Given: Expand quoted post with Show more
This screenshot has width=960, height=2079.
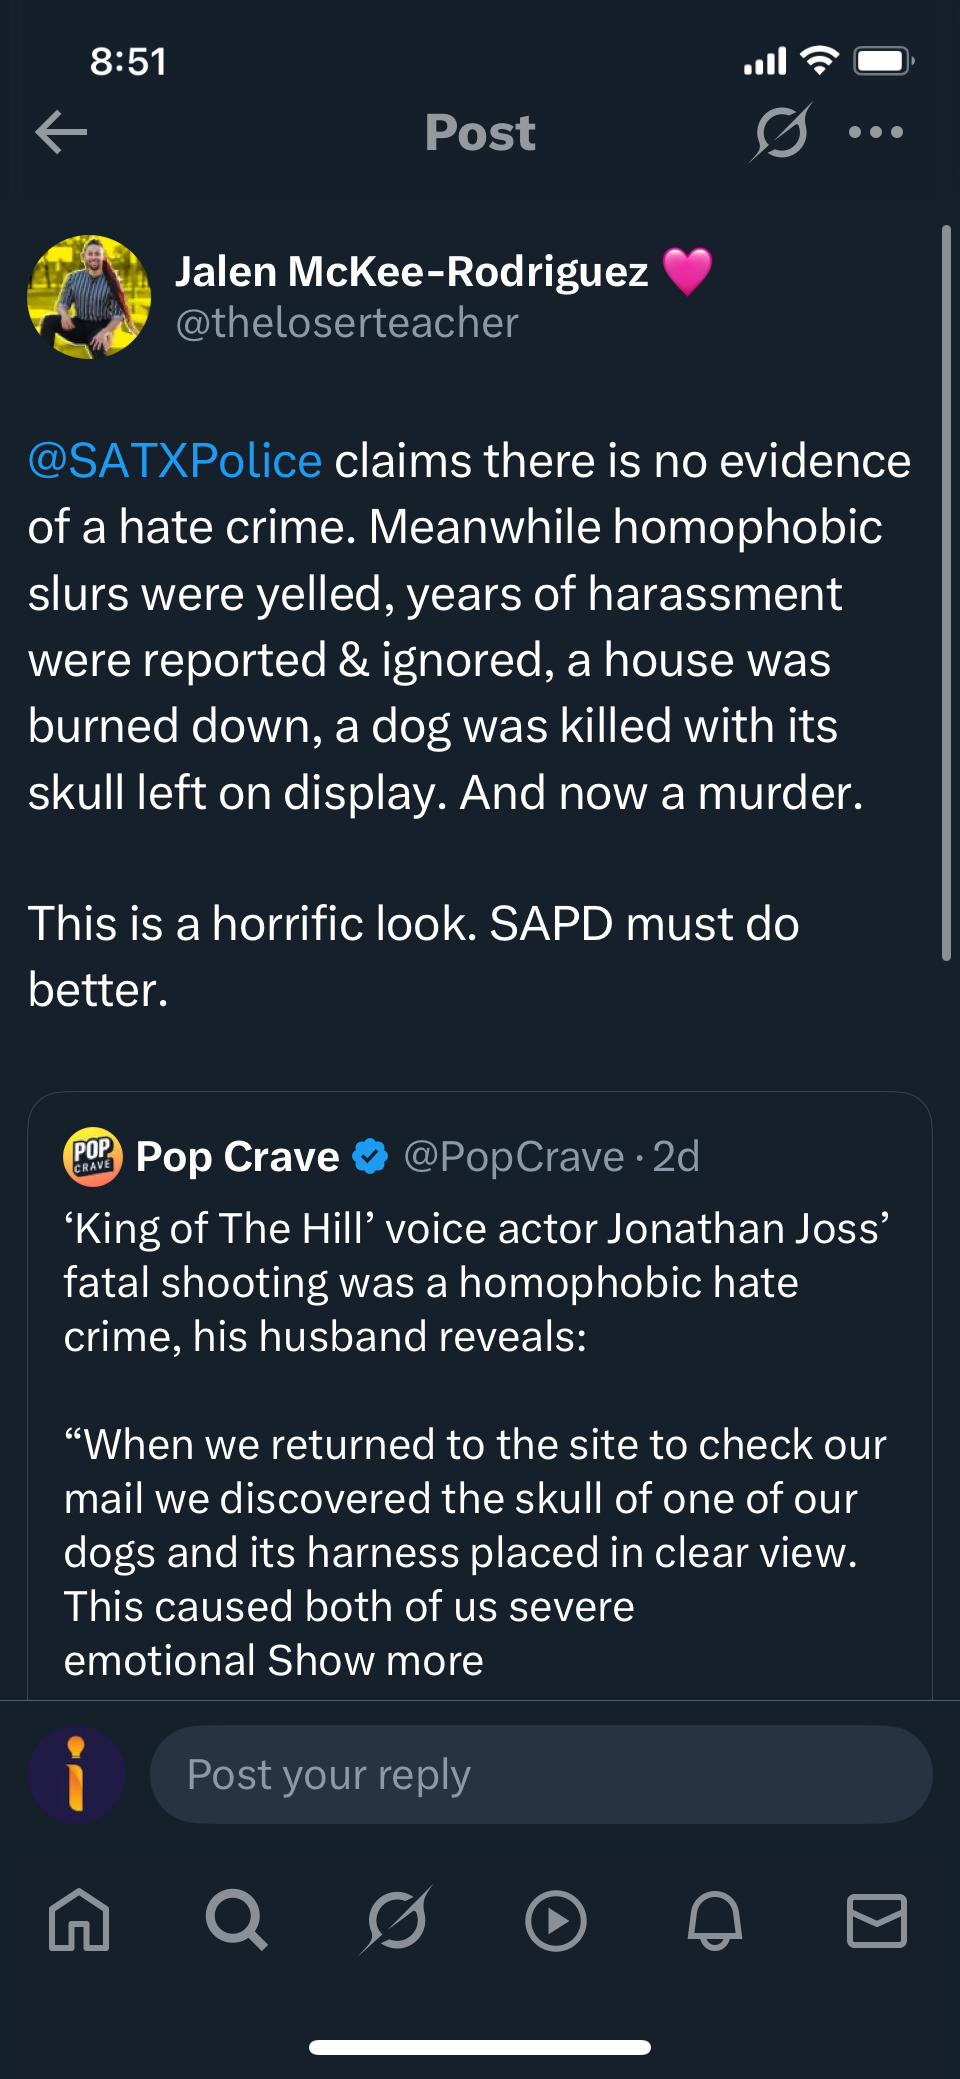Looking at the screenshot, I should point(375,1661).
